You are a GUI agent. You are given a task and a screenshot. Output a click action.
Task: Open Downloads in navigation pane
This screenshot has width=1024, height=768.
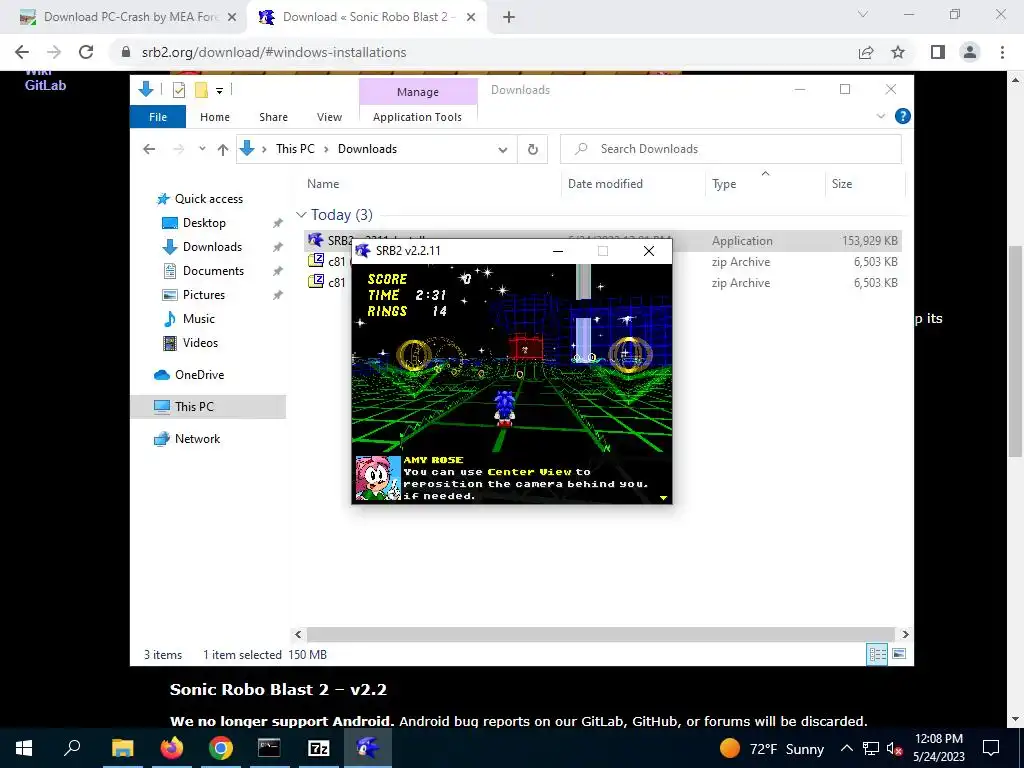pyautogui.click(x=212, y=247)
